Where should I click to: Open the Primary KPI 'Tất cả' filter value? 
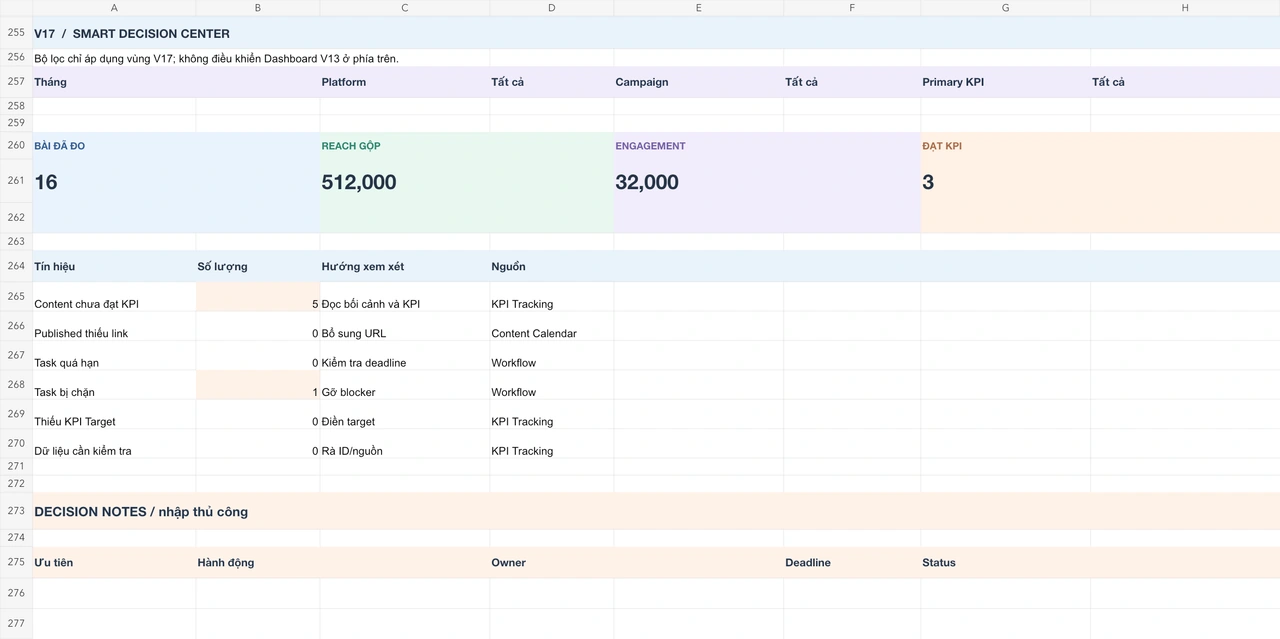1108,82
